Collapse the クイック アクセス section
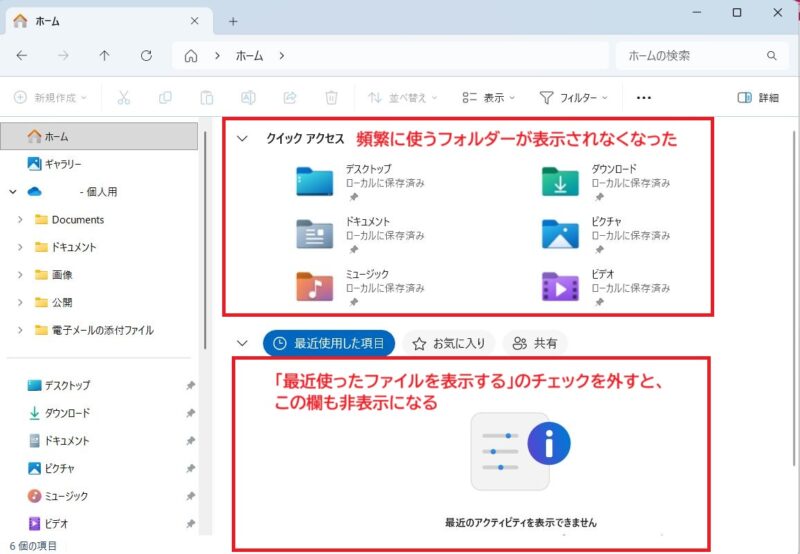The image size is (800, 554). [x=242, y=138]
